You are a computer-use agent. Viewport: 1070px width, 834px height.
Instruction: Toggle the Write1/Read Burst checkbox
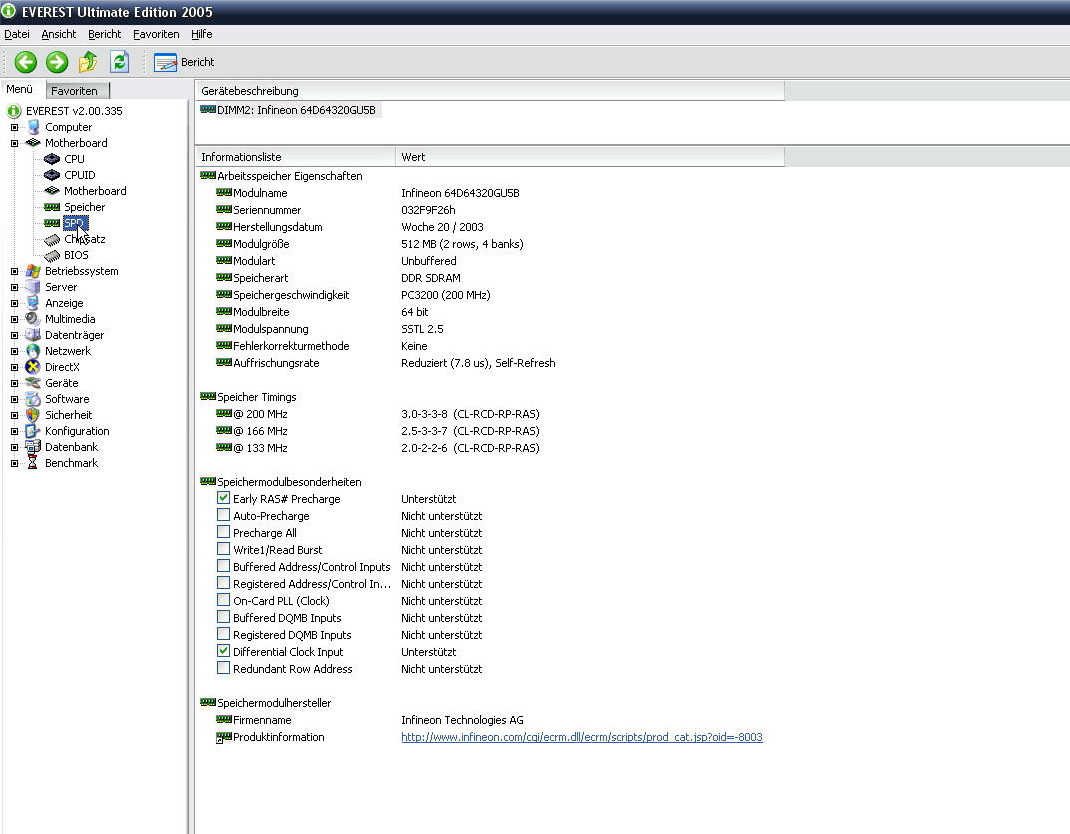(223, 549)
